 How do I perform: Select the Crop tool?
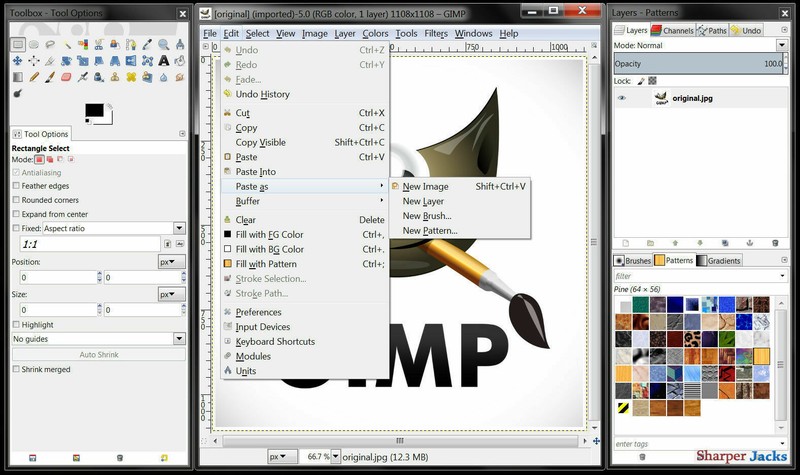(50, 61)
